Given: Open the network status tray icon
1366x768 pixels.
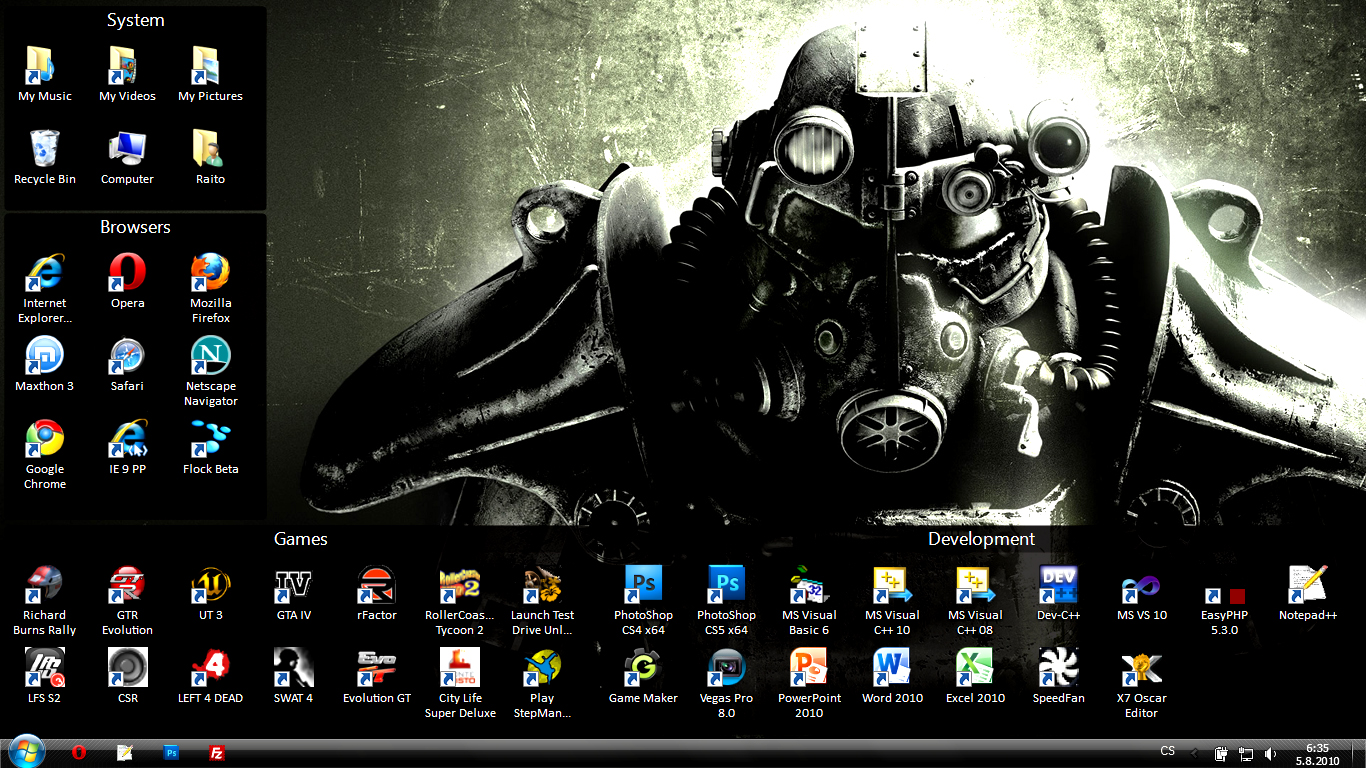Looking at the screenshot, I should point(1246,753).
